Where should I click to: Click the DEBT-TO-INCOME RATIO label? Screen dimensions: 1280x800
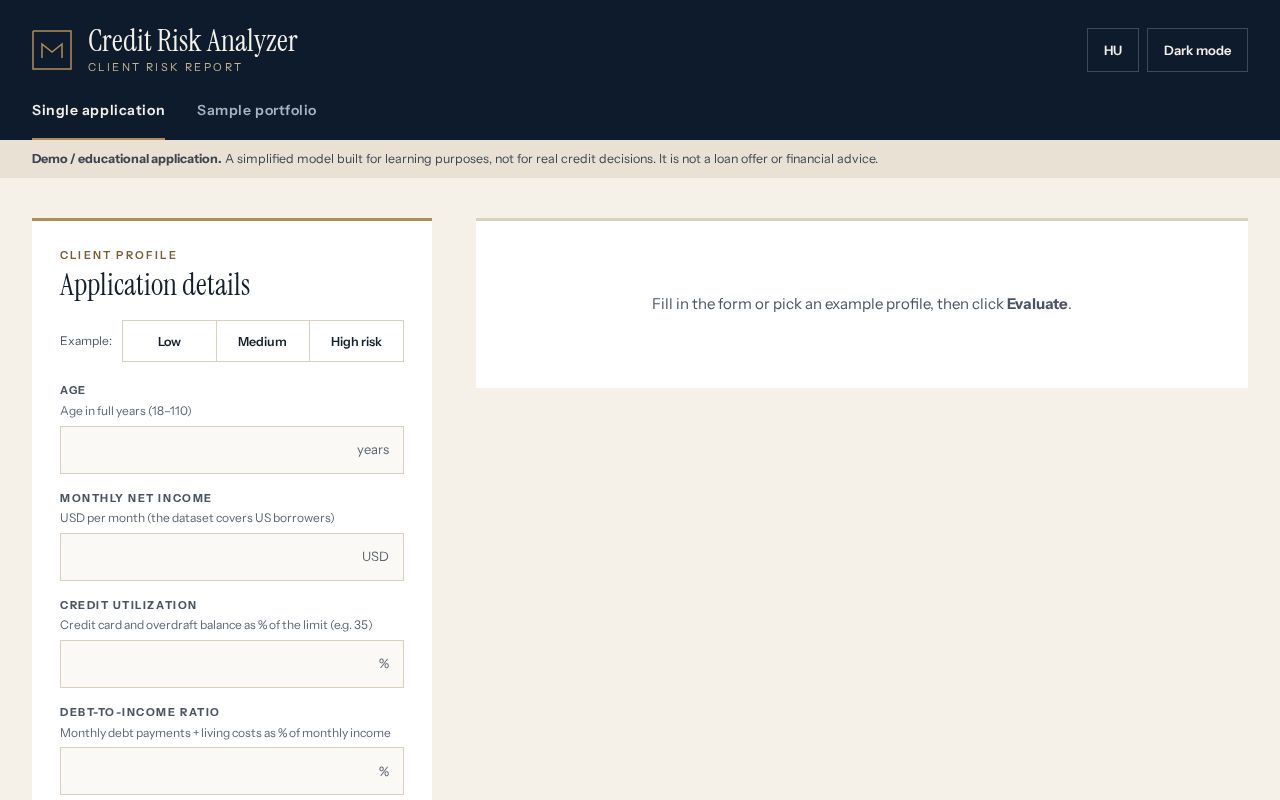point(140,712)
